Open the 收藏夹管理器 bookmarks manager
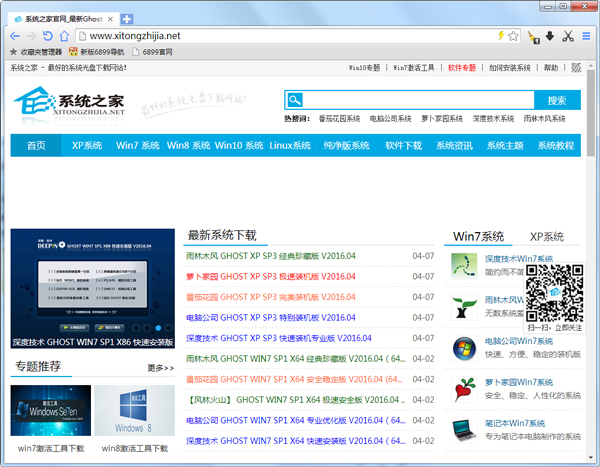 (36, 52)
